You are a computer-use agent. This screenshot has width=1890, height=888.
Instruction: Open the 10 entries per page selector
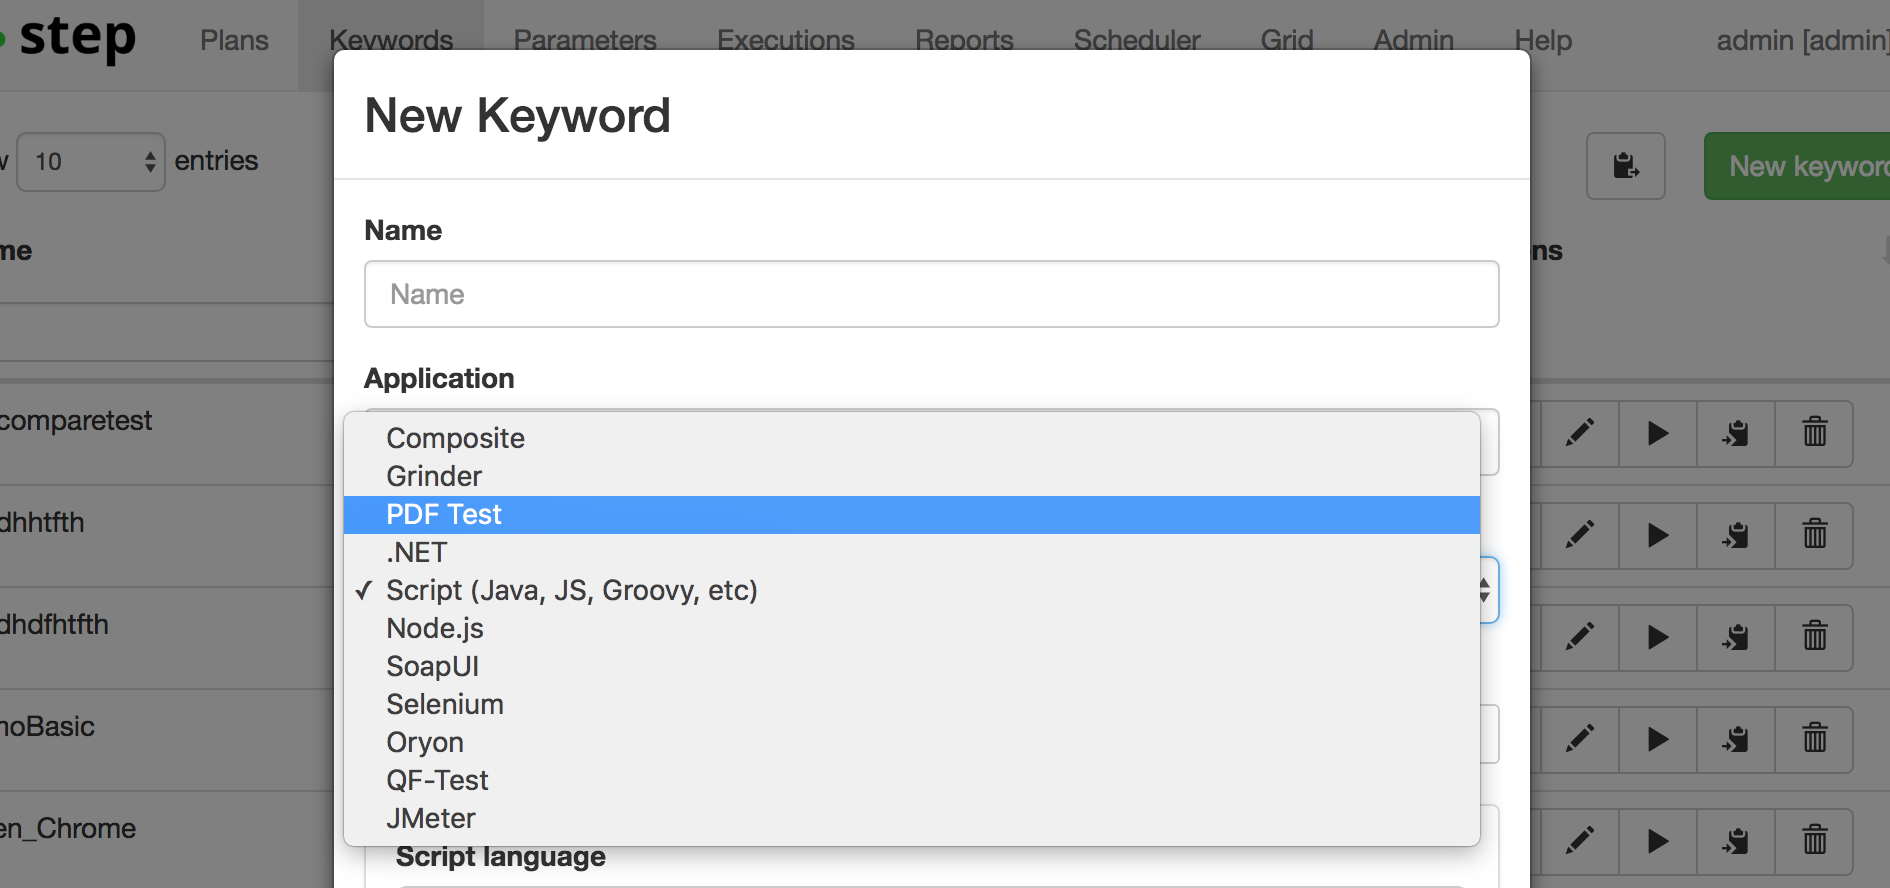pyautogui.click(x=91, y=161)
